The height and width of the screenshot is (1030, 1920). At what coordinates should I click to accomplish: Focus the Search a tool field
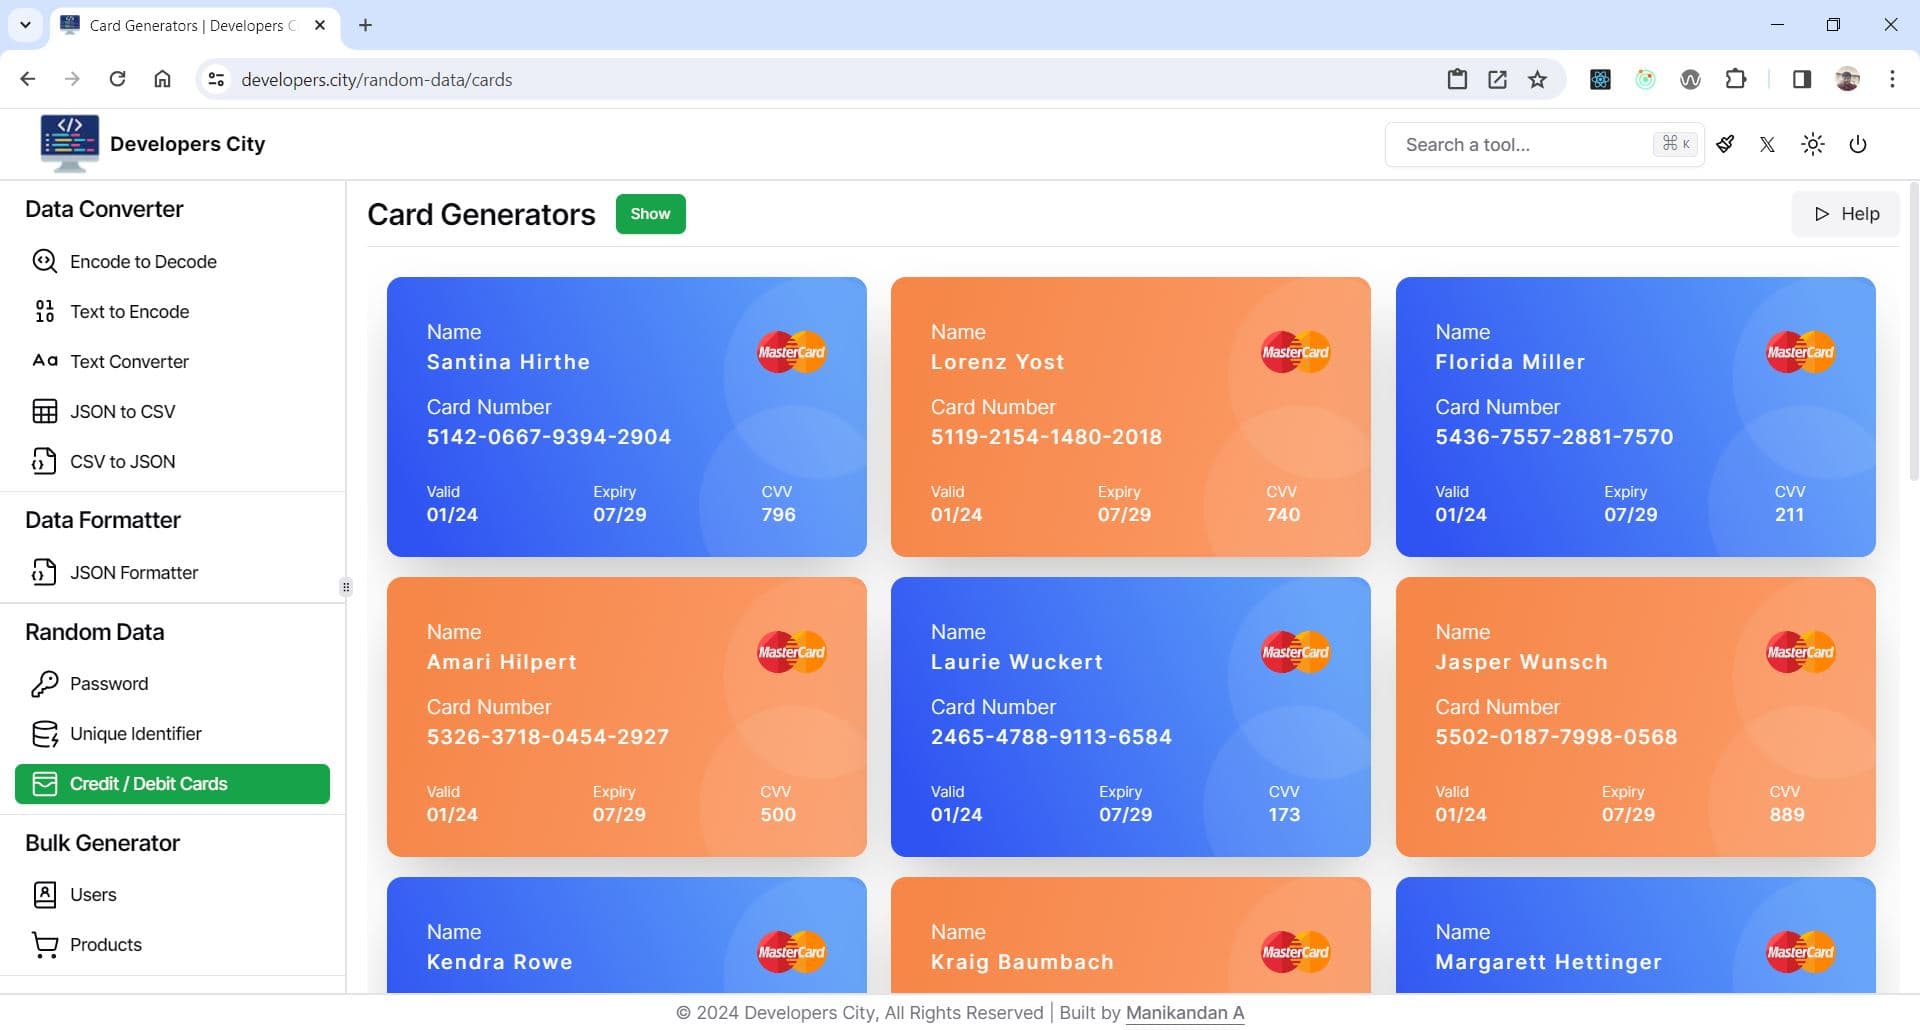click(1544, 144)
